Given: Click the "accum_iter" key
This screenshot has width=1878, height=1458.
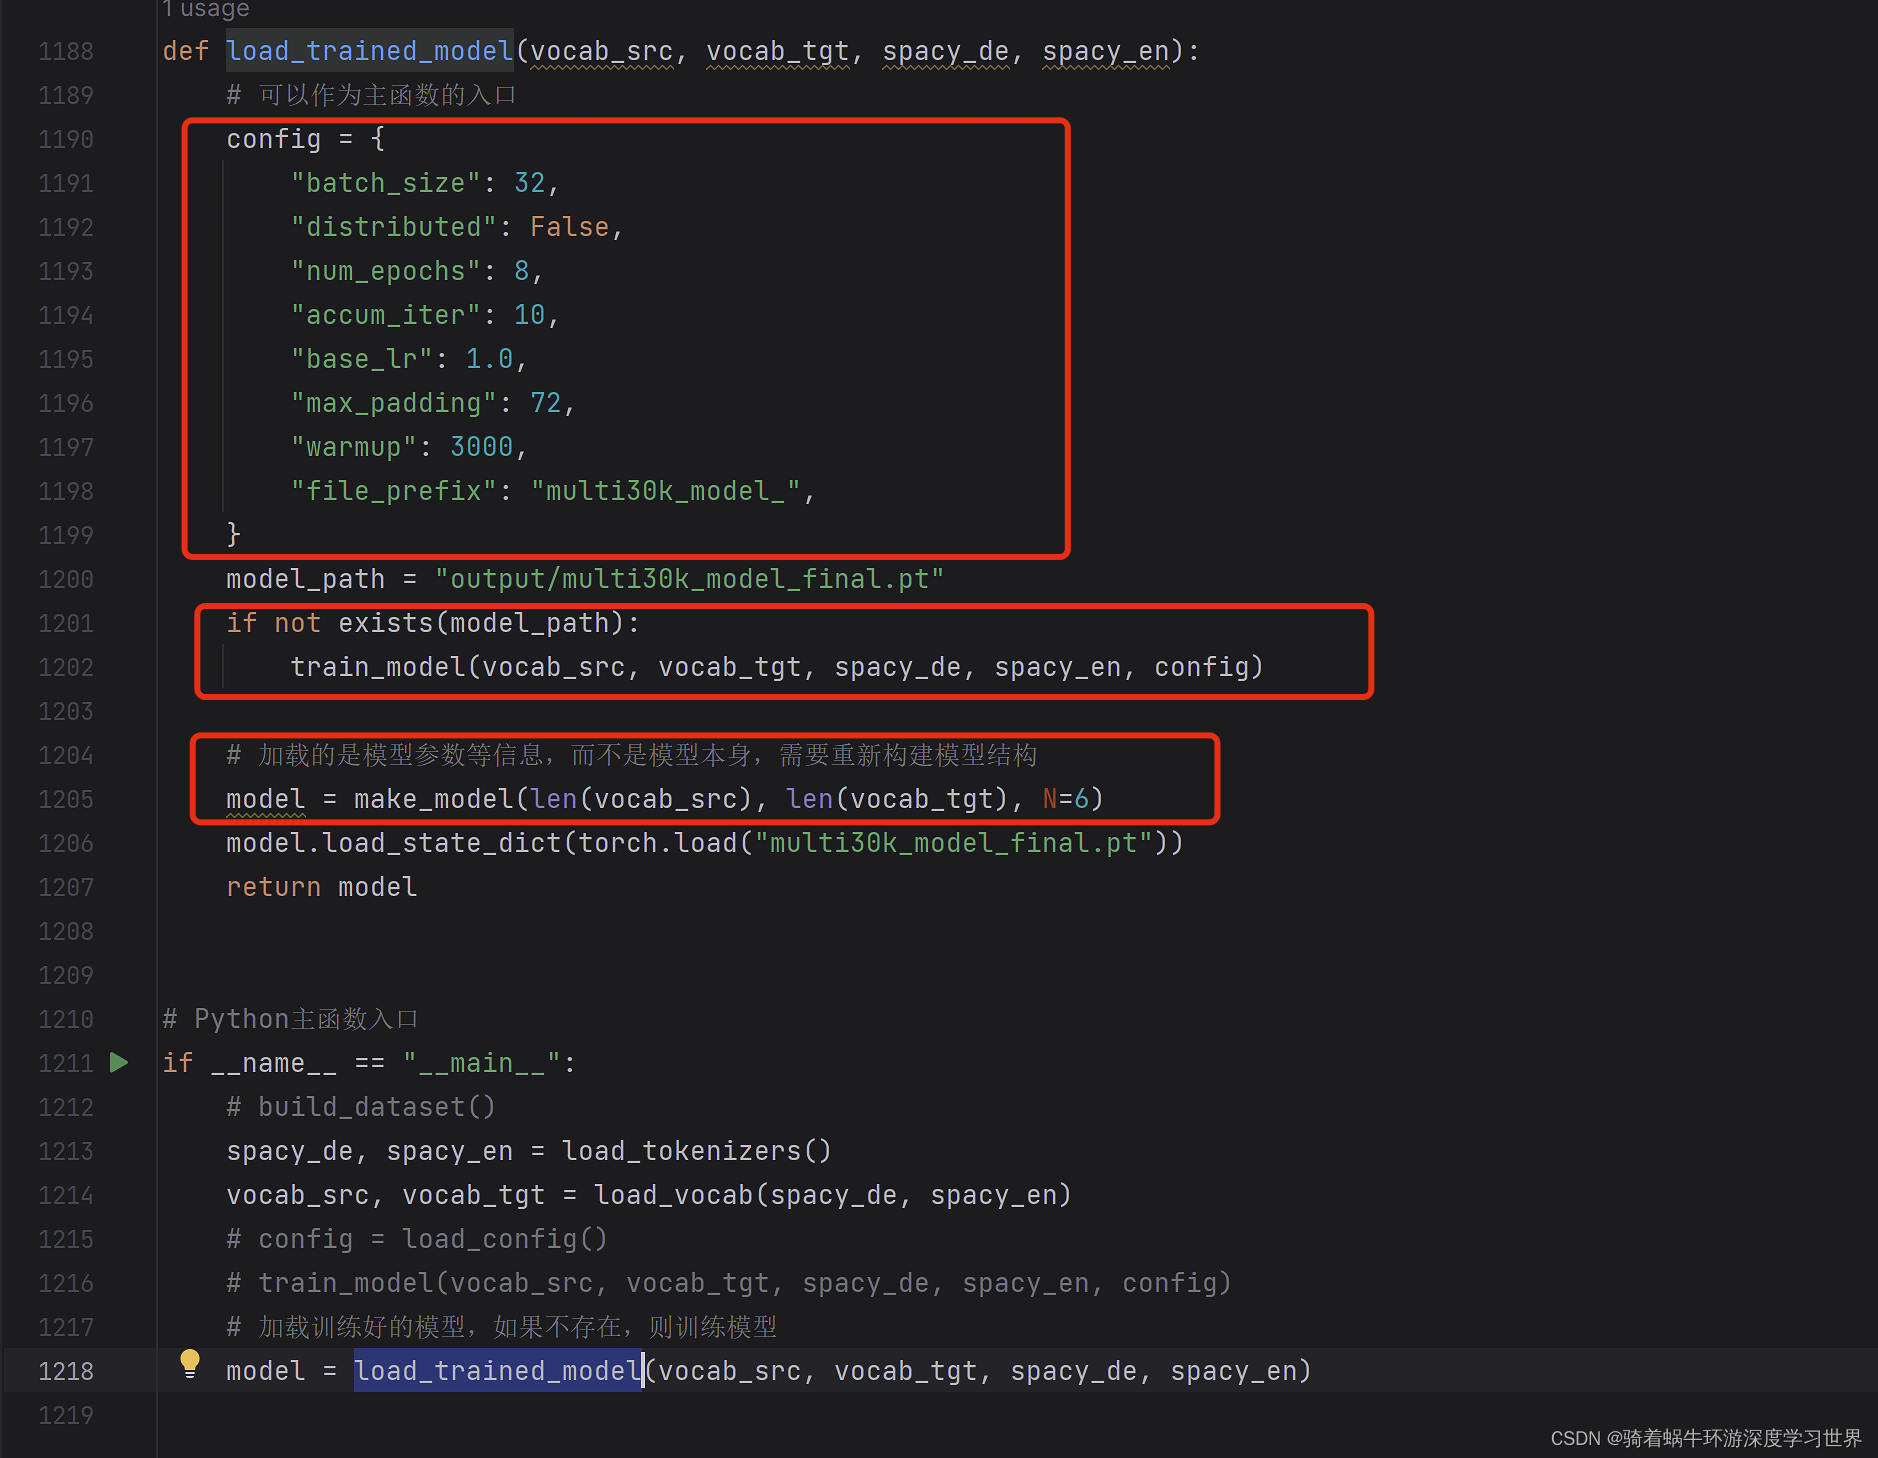Looking at the screenshot, I should coord(385,315).
